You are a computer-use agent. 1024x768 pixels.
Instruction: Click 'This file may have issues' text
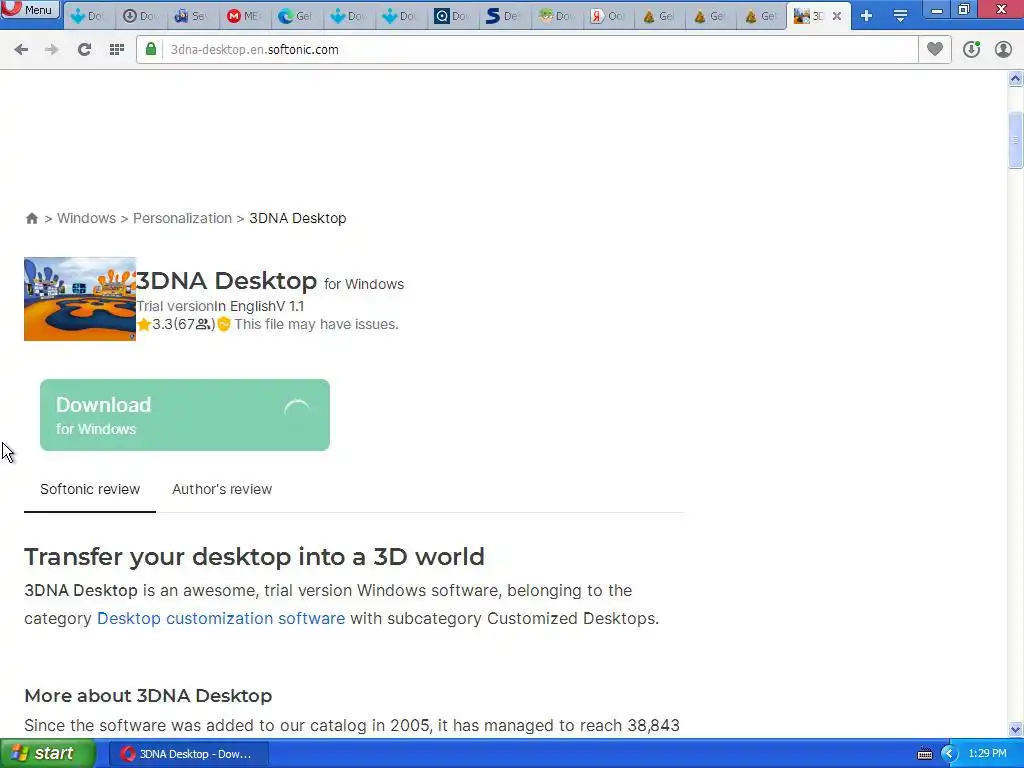click(x=317, y=324)
